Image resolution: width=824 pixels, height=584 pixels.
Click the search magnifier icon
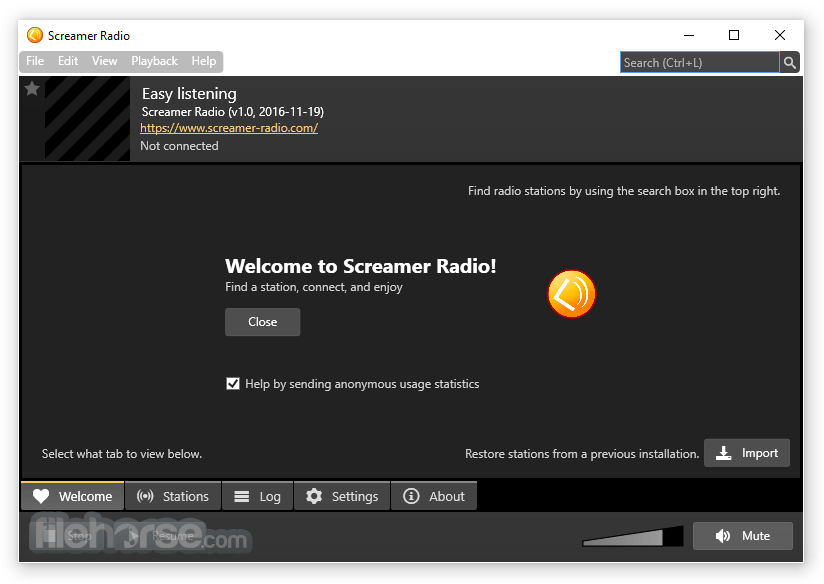789,63
